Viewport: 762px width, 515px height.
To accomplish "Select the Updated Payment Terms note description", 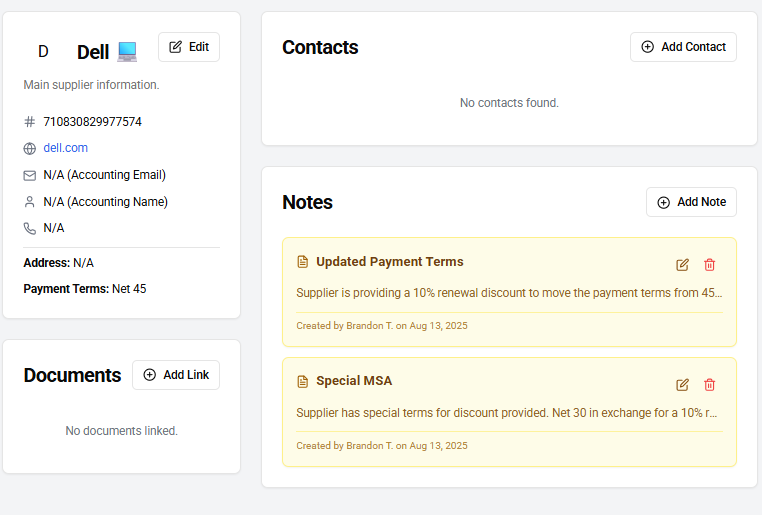I will click(x=509, y=293).
